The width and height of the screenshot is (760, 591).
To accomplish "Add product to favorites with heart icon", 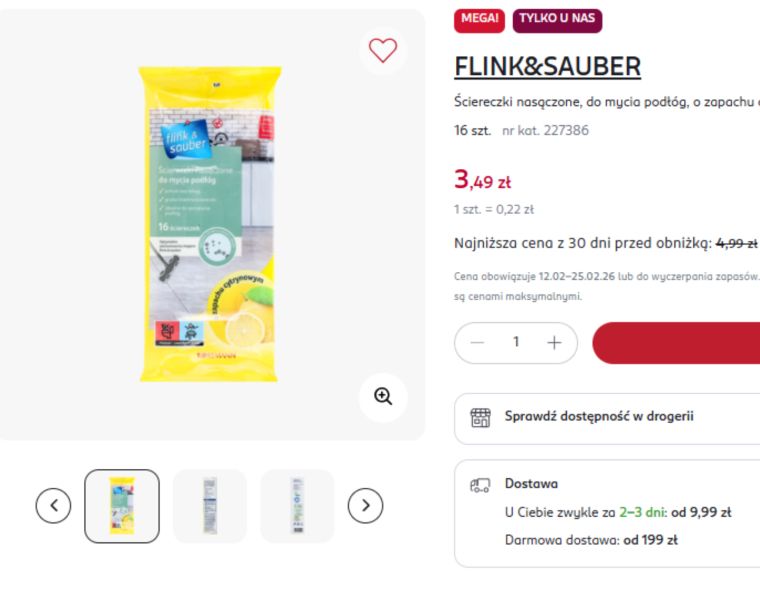I will point(382,50).
